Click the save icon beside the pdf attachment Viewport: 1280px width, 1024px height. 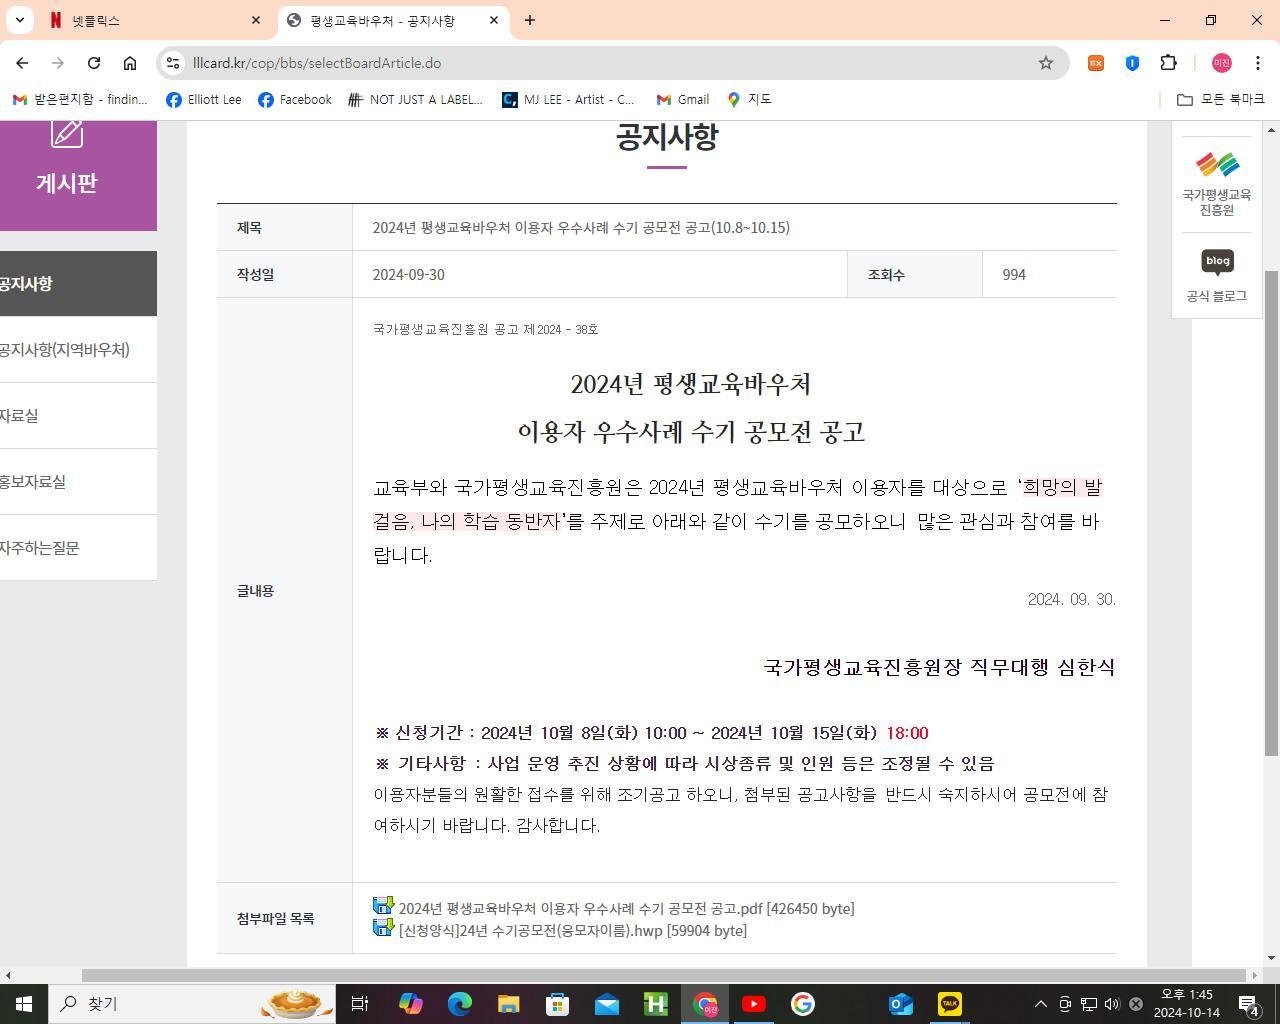[383, 906]
